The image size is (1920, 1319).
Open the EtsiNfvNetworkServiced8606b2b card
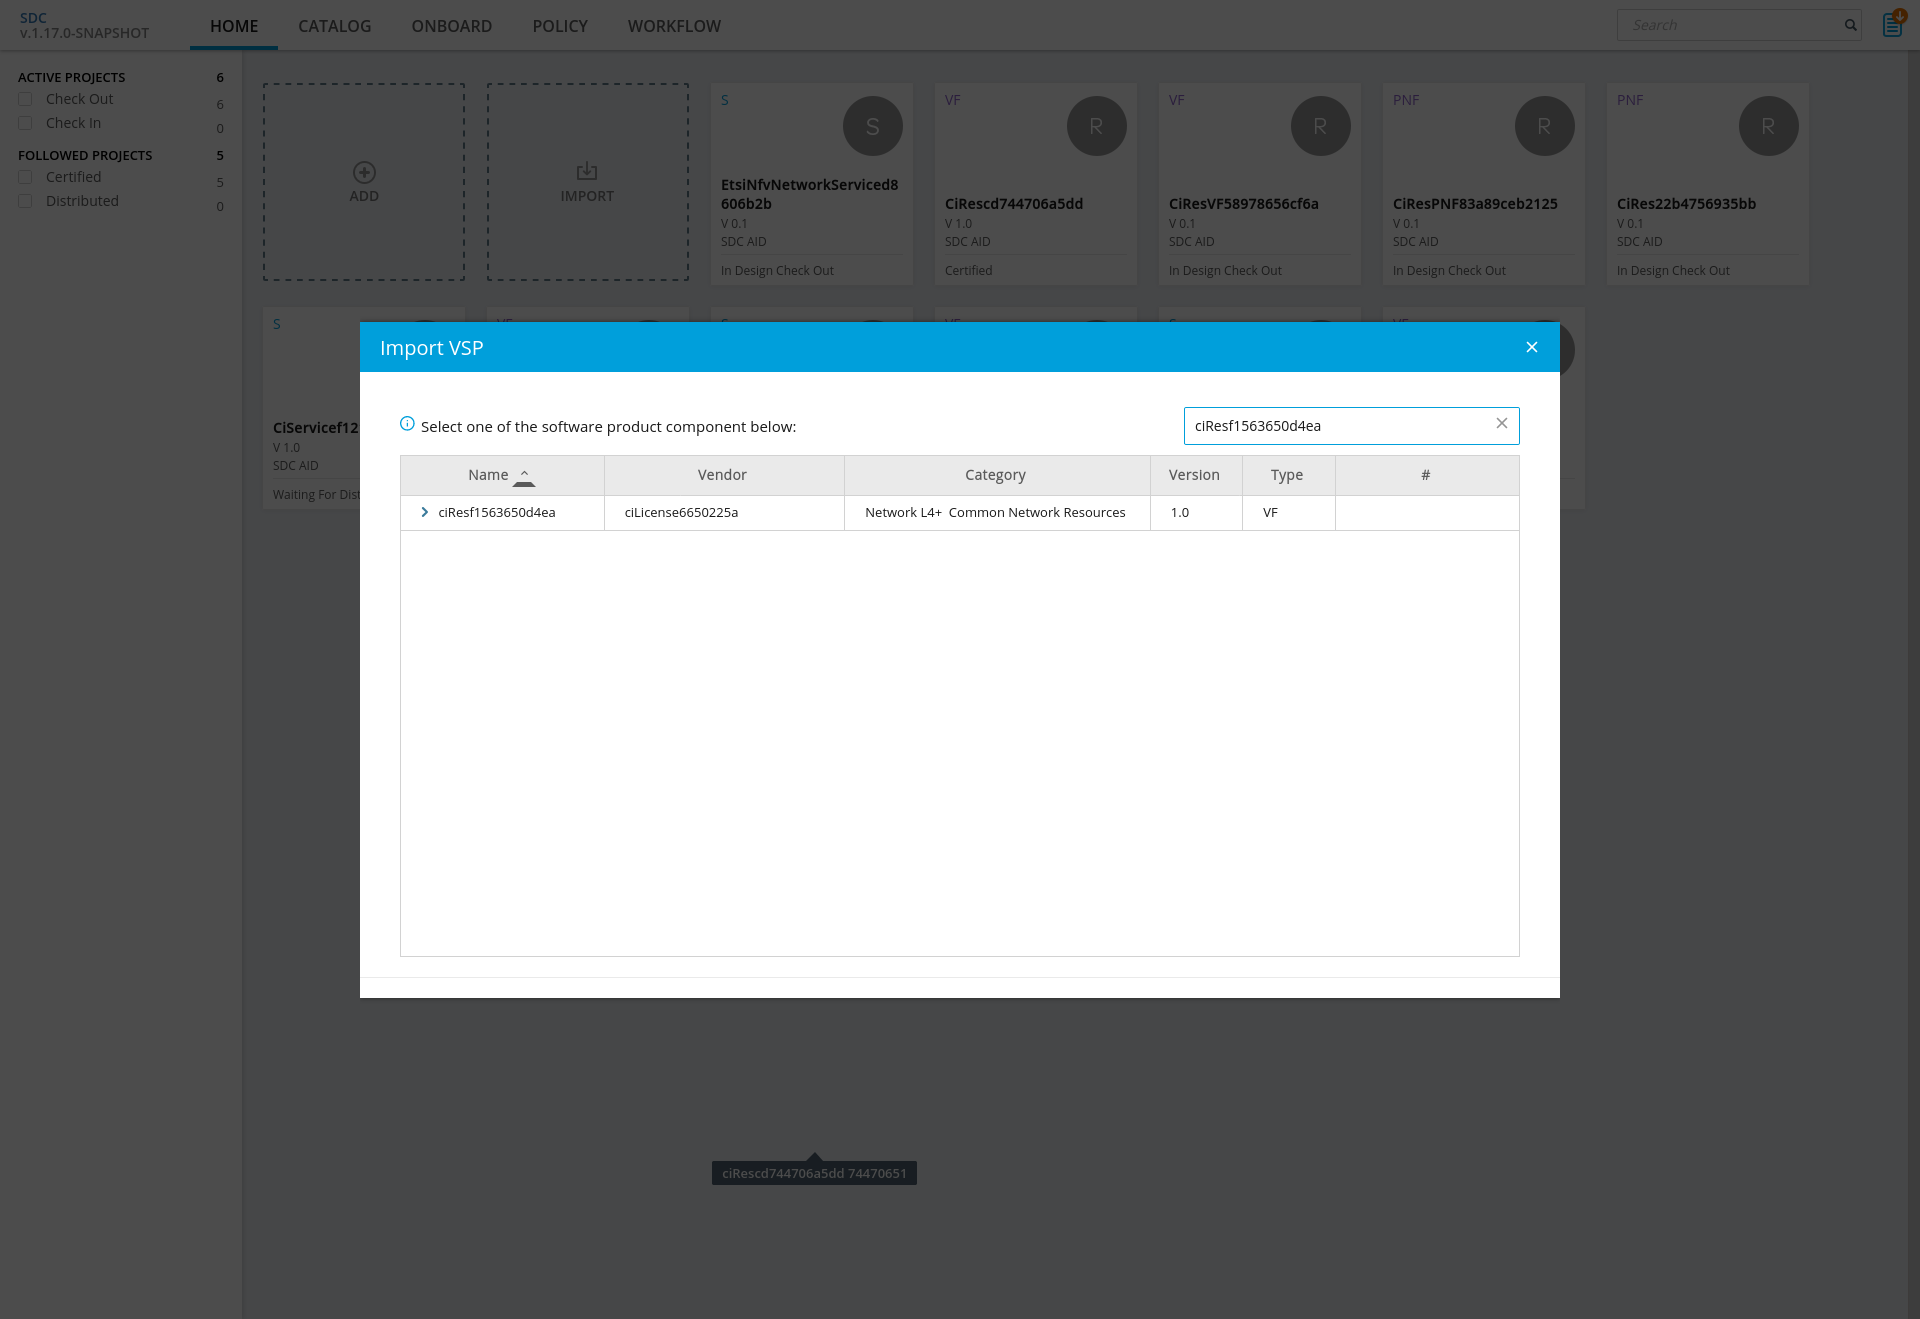[x=812, y=184]
